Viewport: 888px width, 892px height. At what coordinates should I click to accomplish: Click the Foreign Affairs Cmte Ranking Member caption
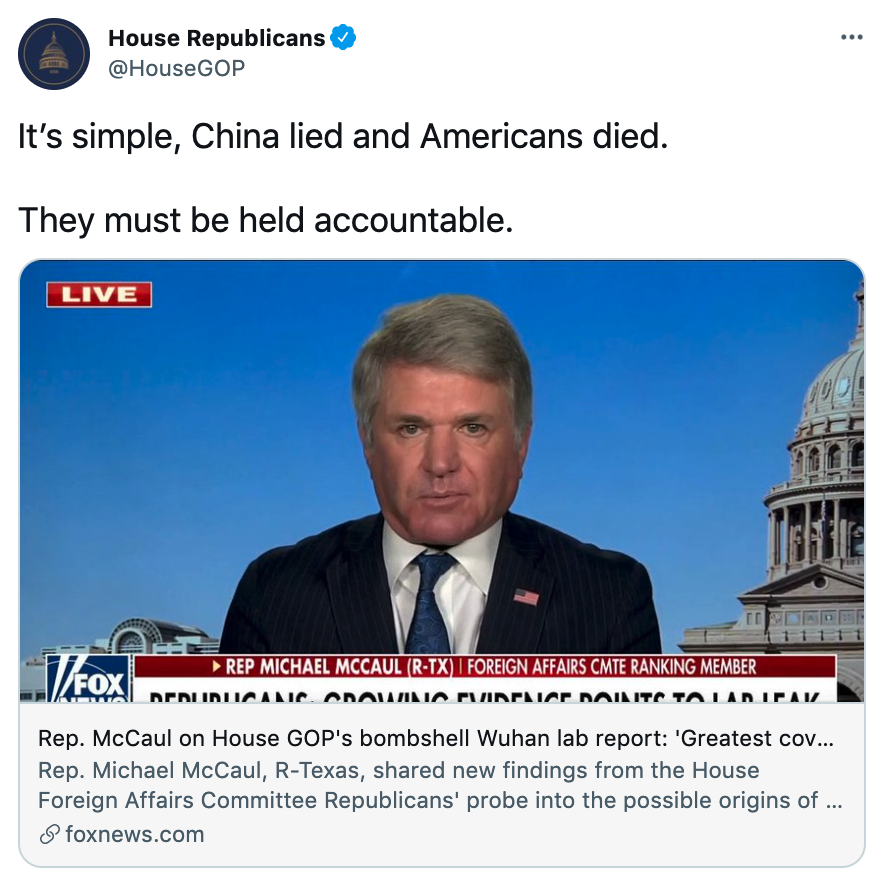612,666
